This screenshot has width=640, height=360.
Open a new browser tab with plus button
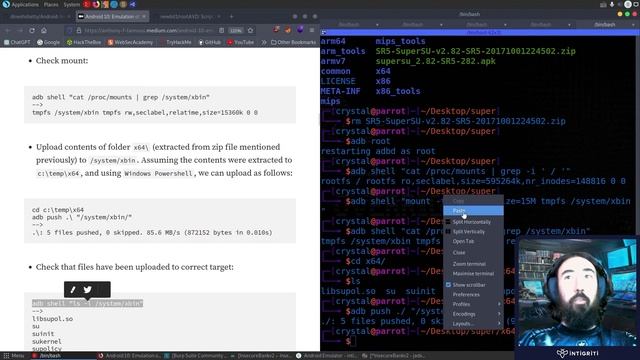click(231, 16)
